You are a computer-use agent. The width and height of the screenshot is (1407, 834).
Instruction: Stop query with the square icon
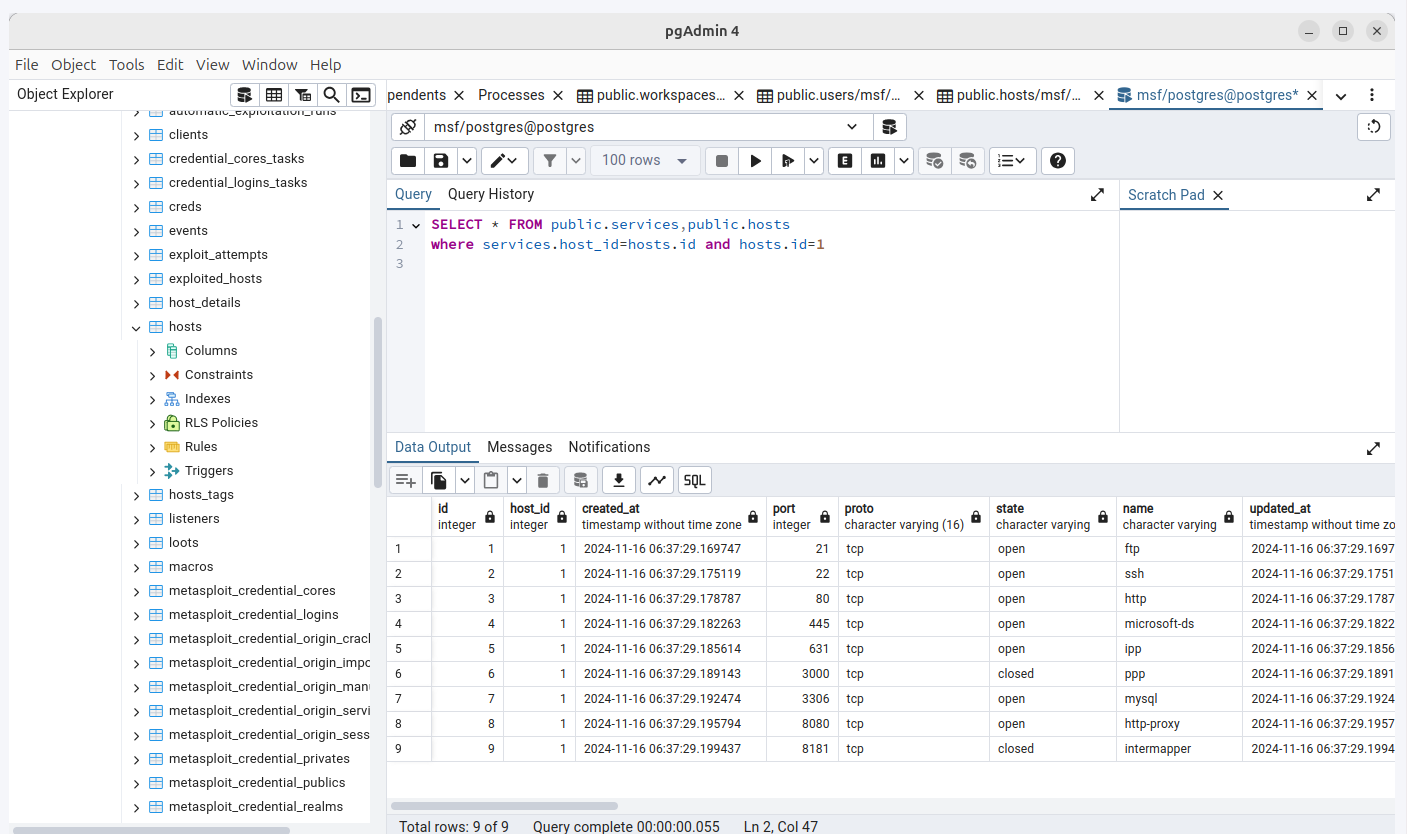tap(722, 160)
